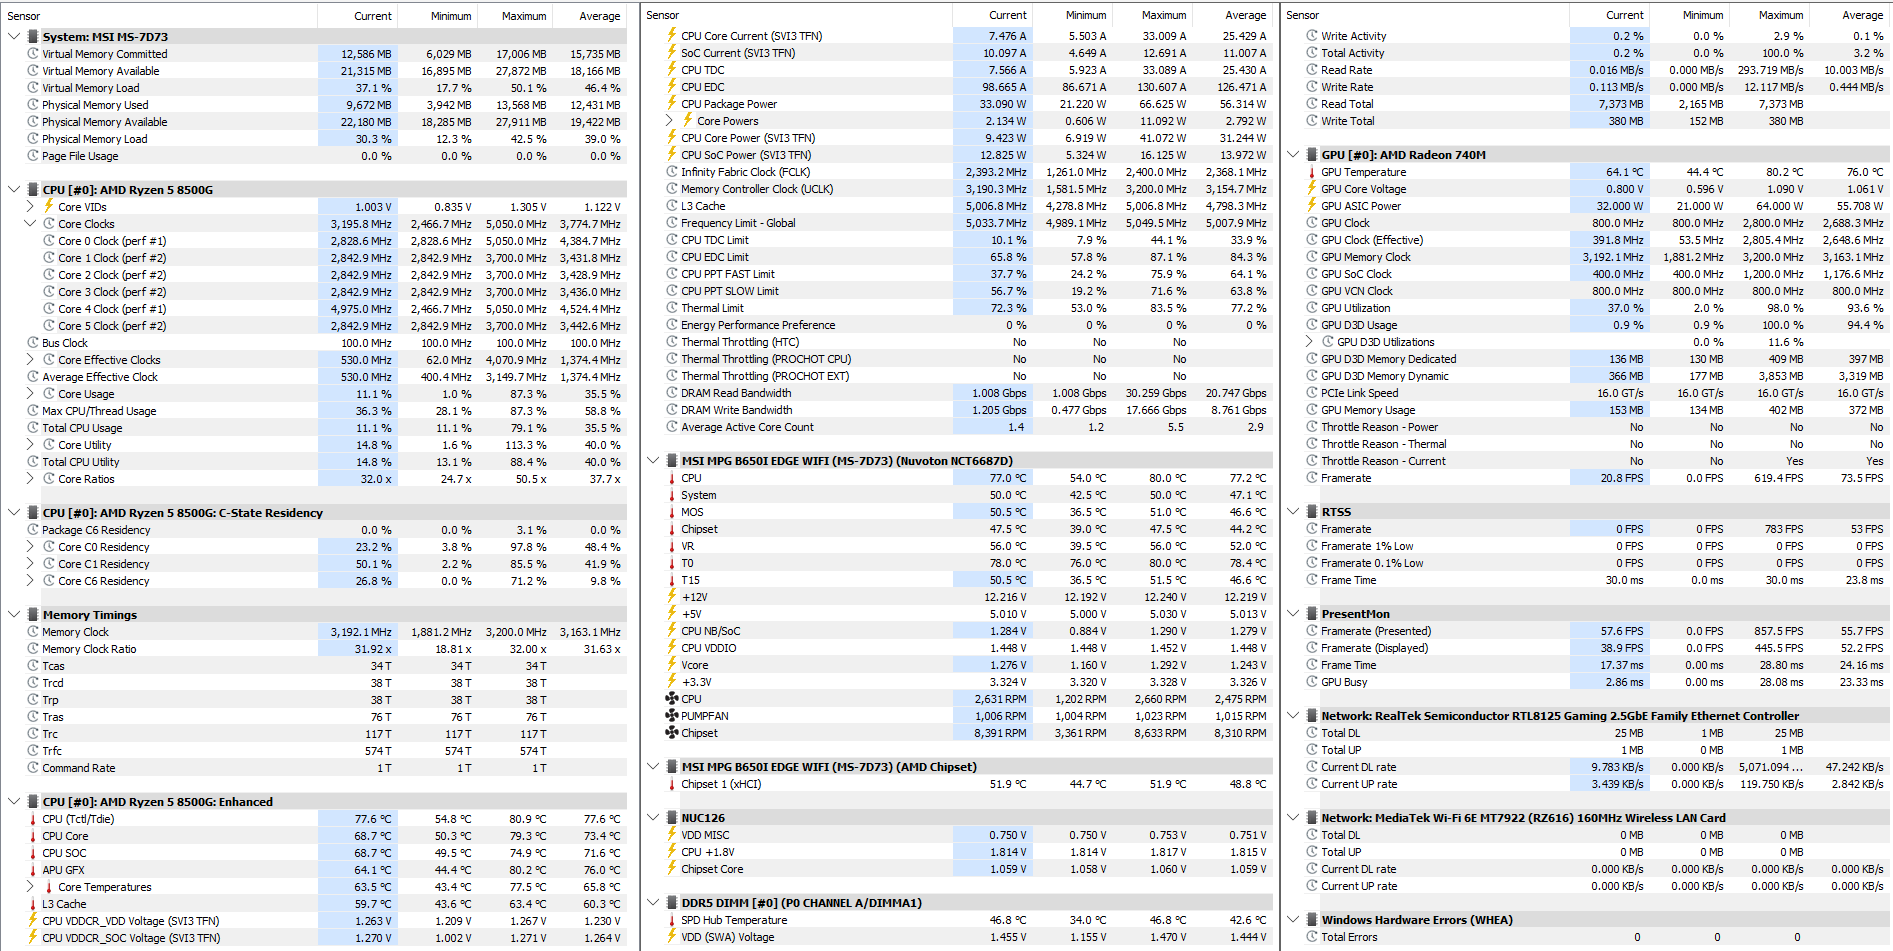Click the thermometer icon beside Chipset 1 (xHCI)

click(672, 784)
